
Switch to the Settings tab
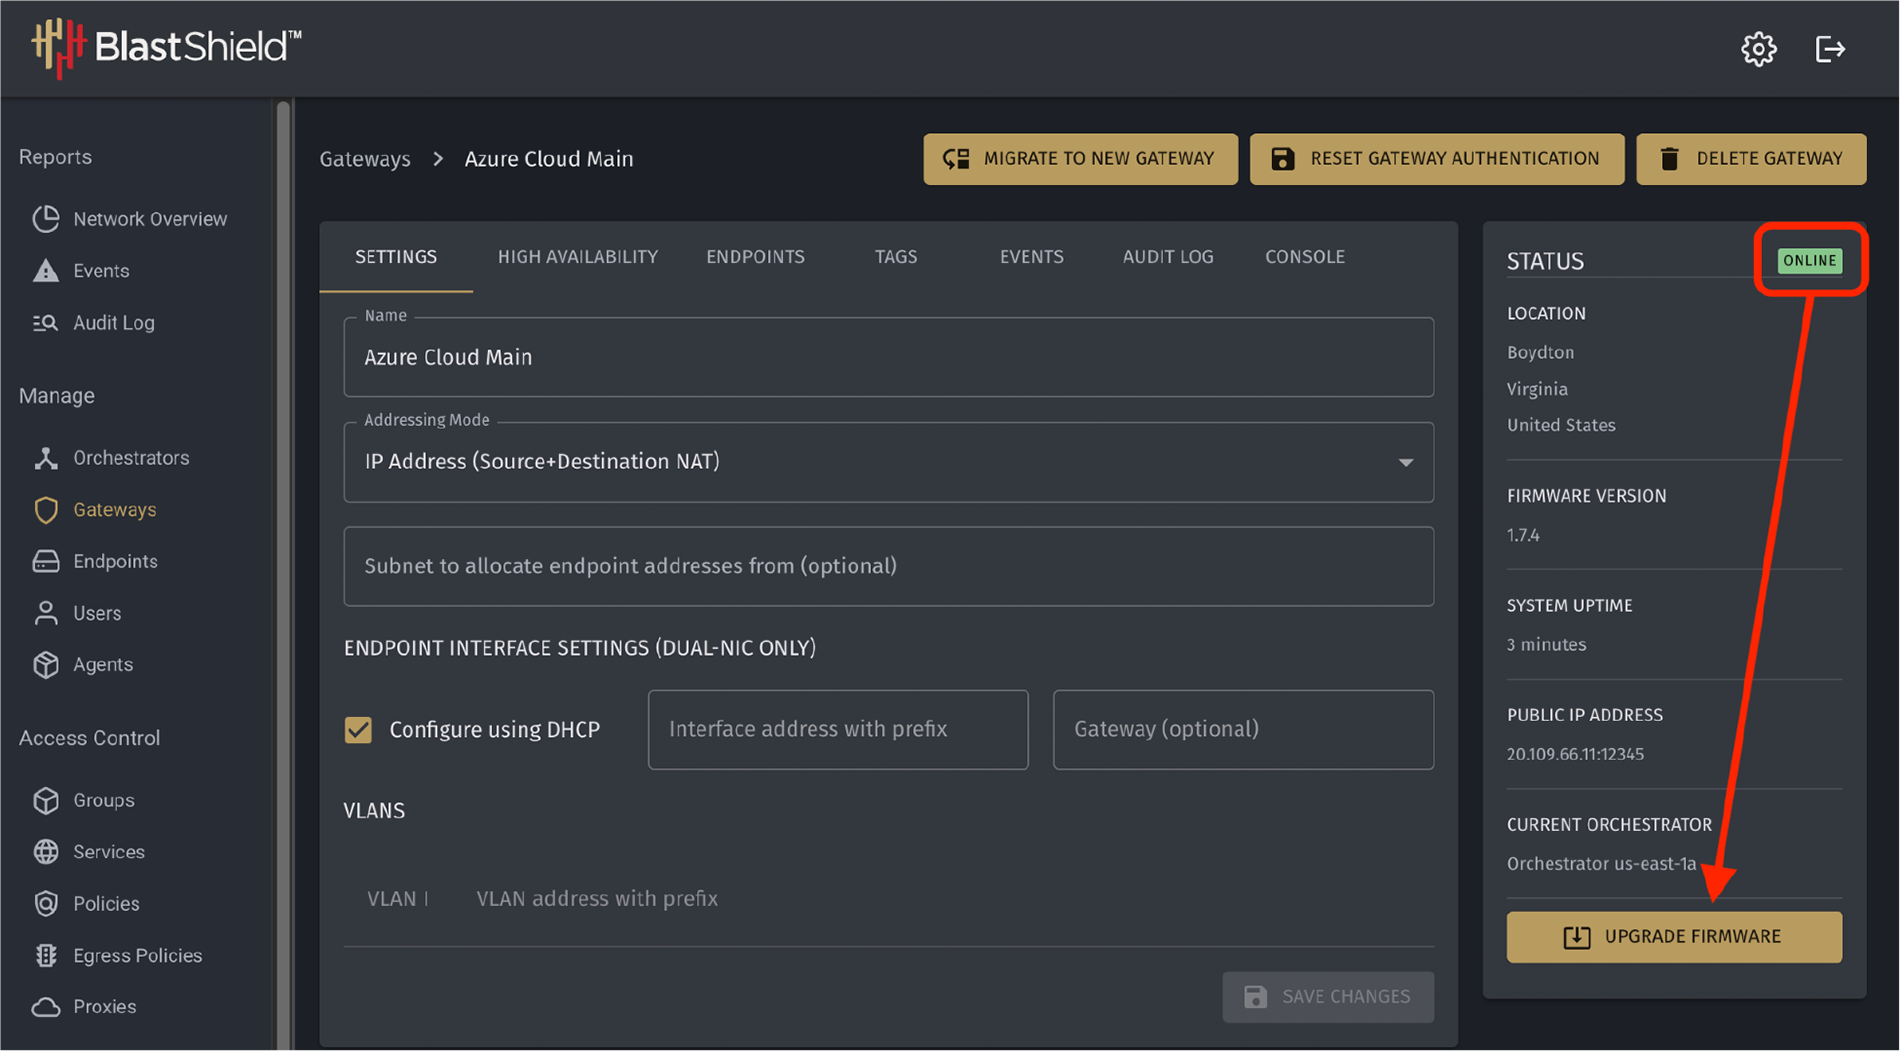(396, 257)
